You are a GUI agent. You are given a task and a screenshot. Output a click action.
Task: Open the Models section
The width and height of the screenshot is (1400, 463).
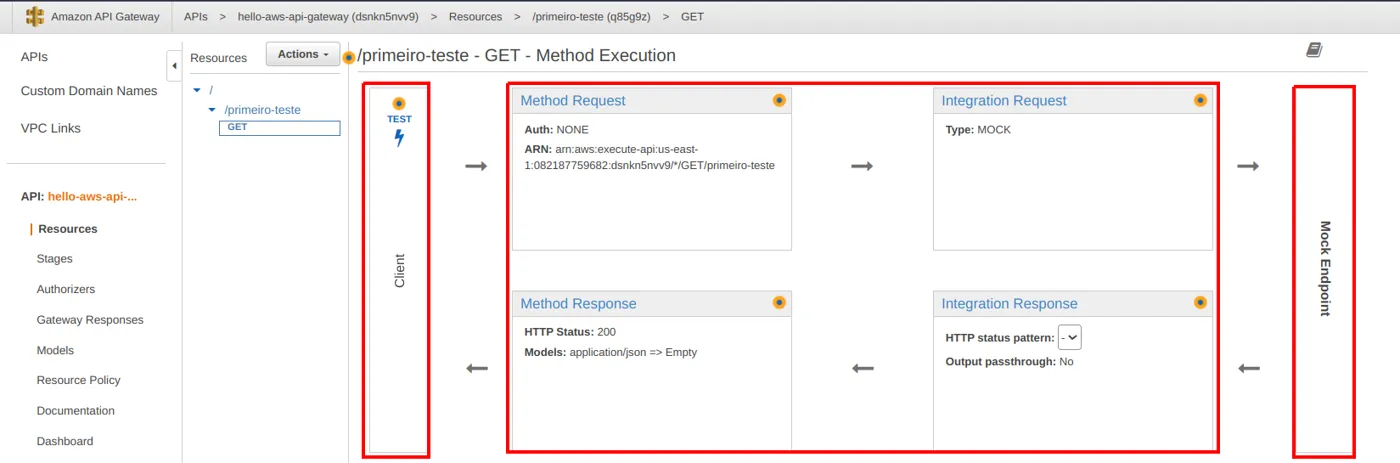coord(55,350)
